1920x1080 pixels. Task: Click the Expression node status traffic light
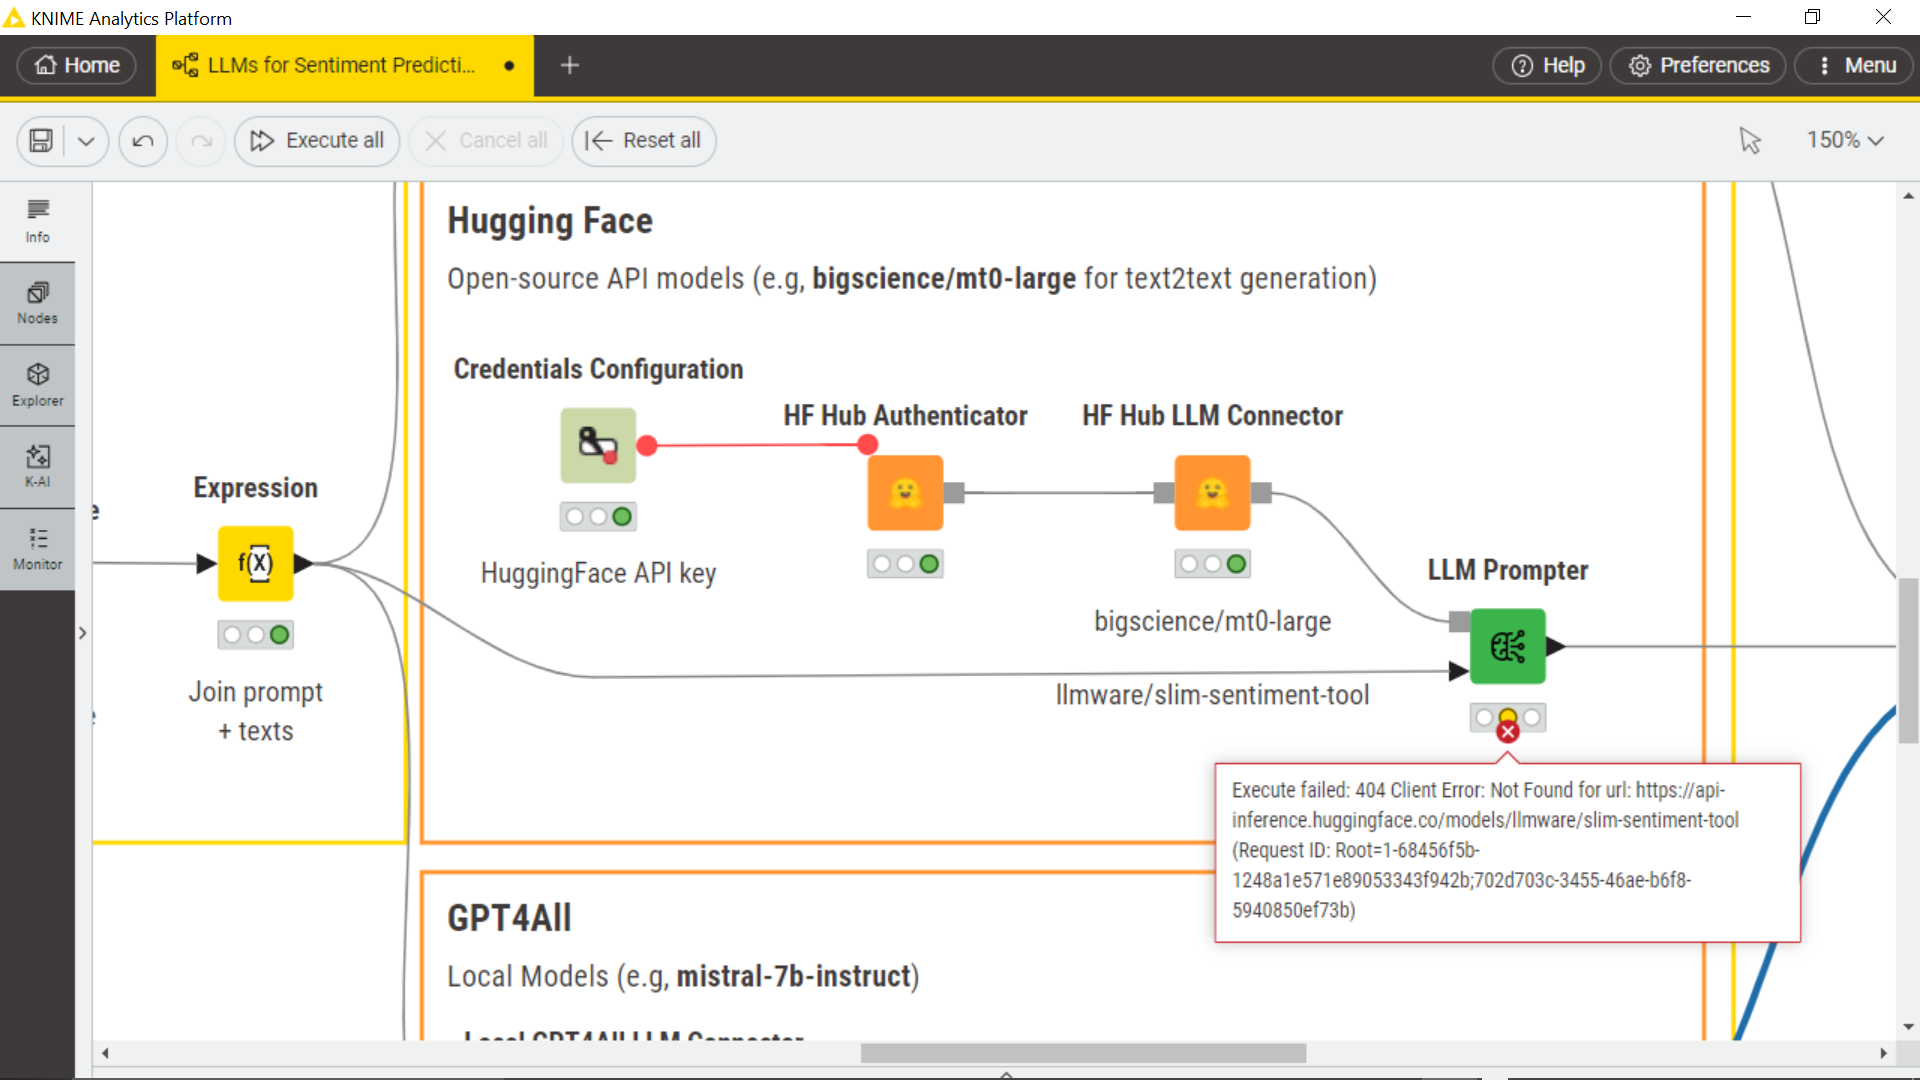[256, 635]
